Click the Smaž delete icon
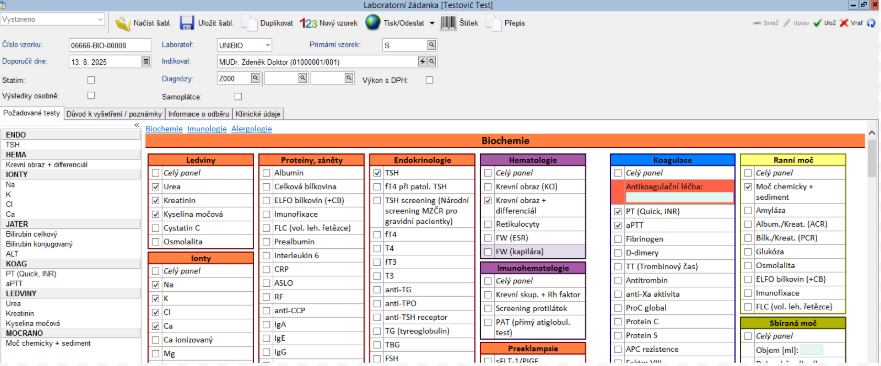This screenshot has height=366, width=881. (757, 23)
